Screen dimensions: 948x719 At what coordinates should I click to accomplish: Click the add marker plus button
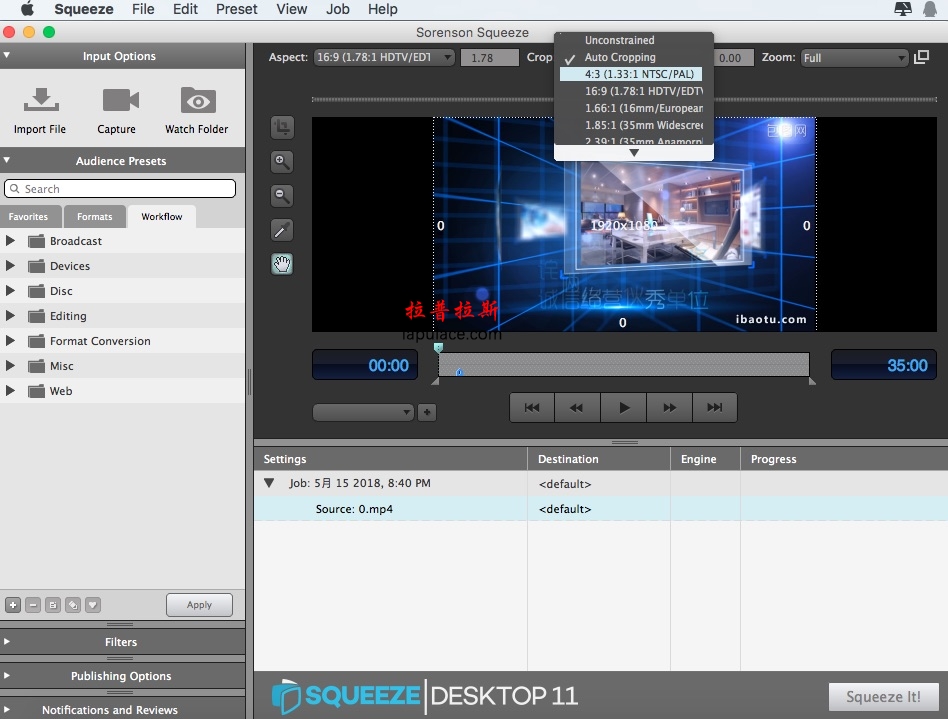coord(427,412)
